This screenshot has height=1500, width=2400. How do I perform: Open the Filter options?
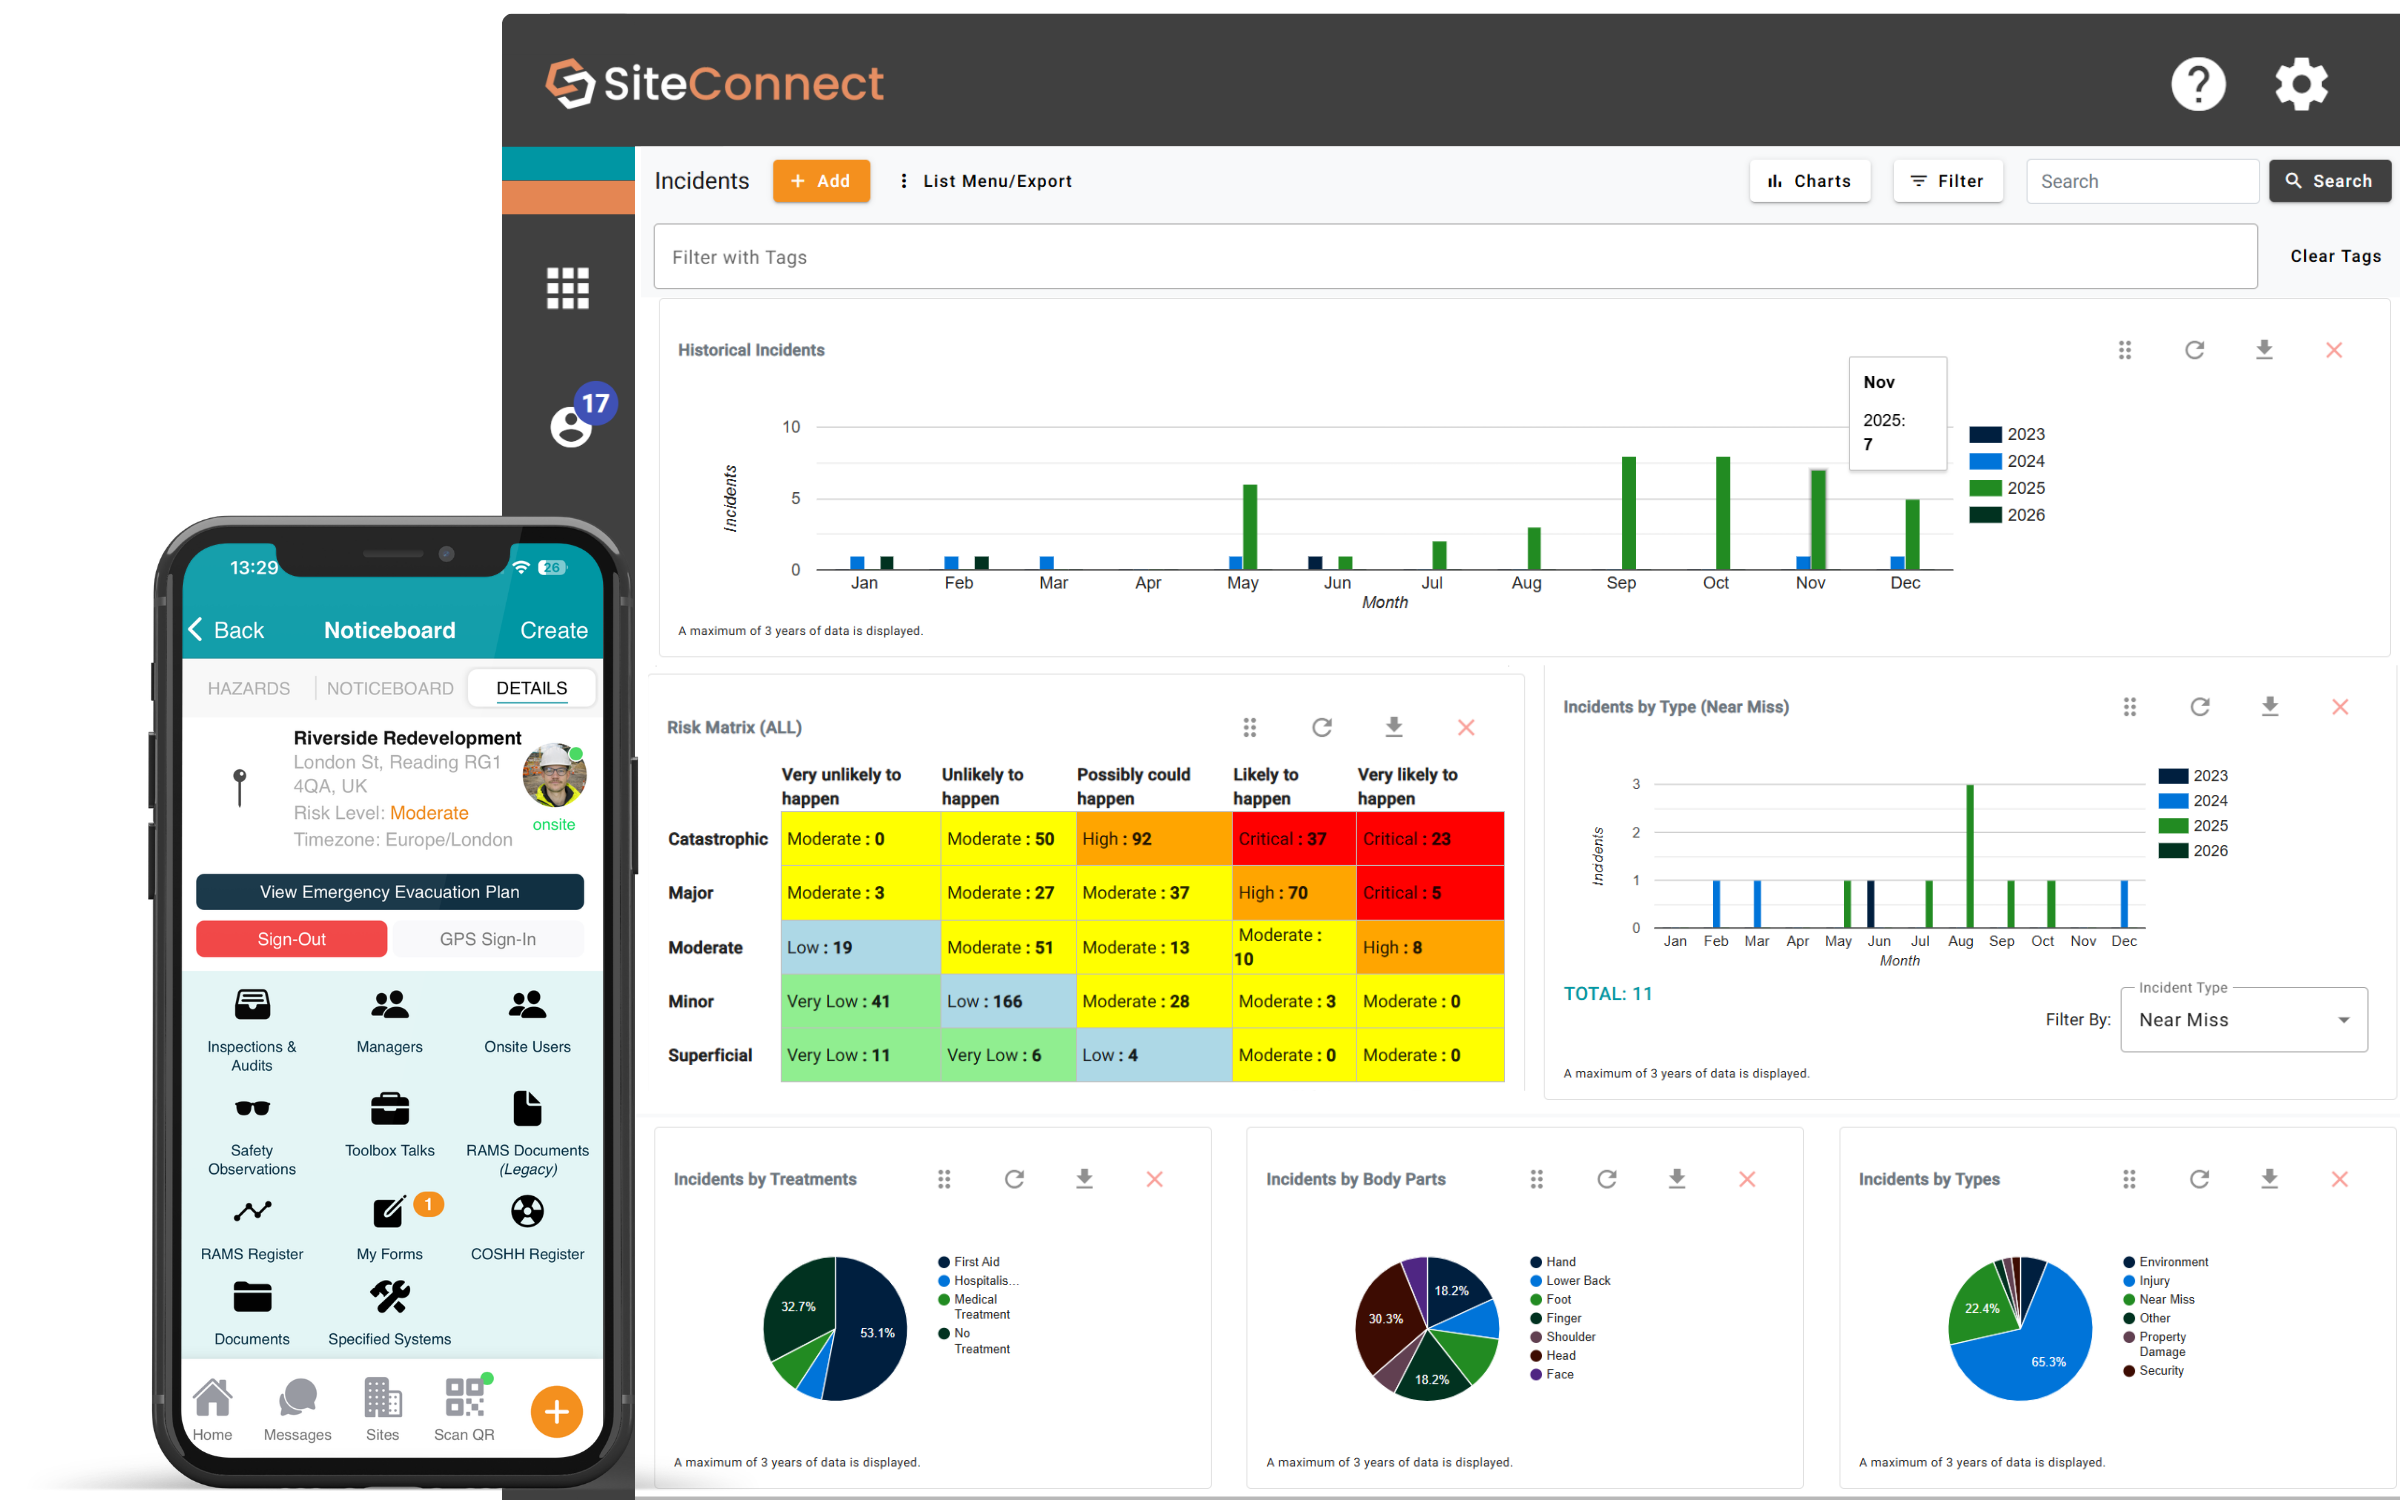(1947, 181)
